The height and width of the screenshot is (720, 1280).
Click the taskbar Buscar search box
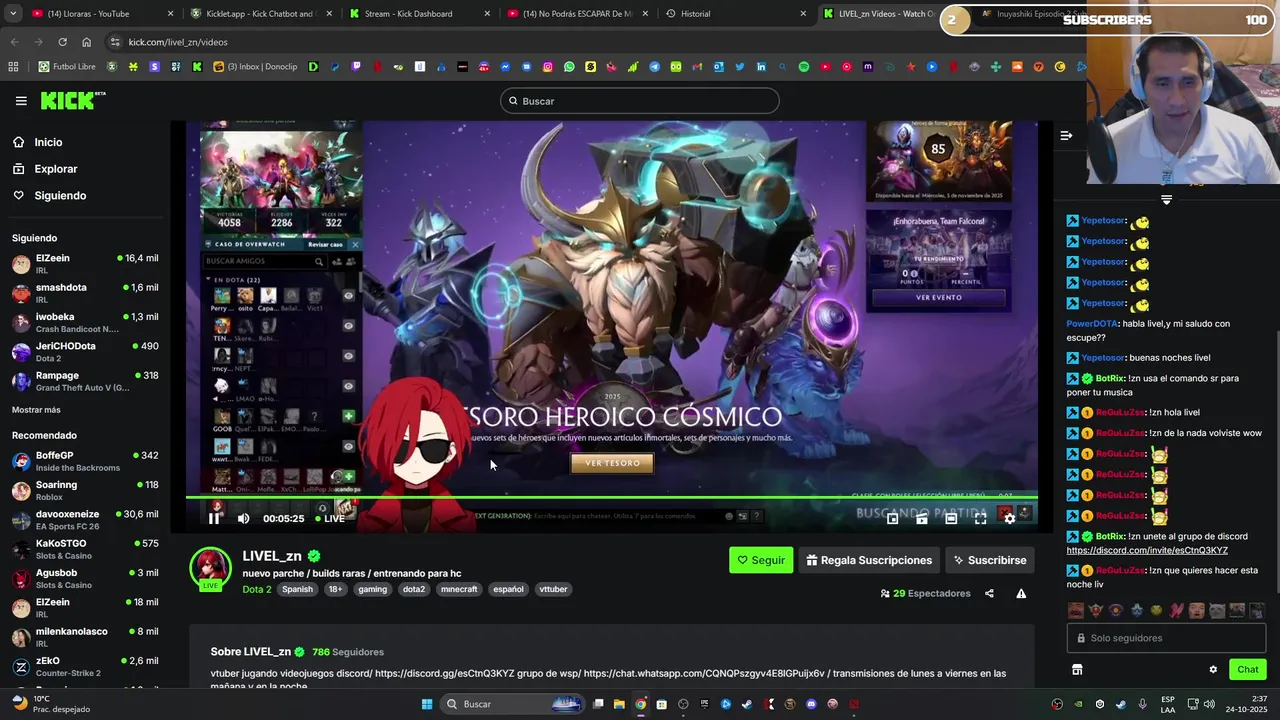(x=514, y=704)
